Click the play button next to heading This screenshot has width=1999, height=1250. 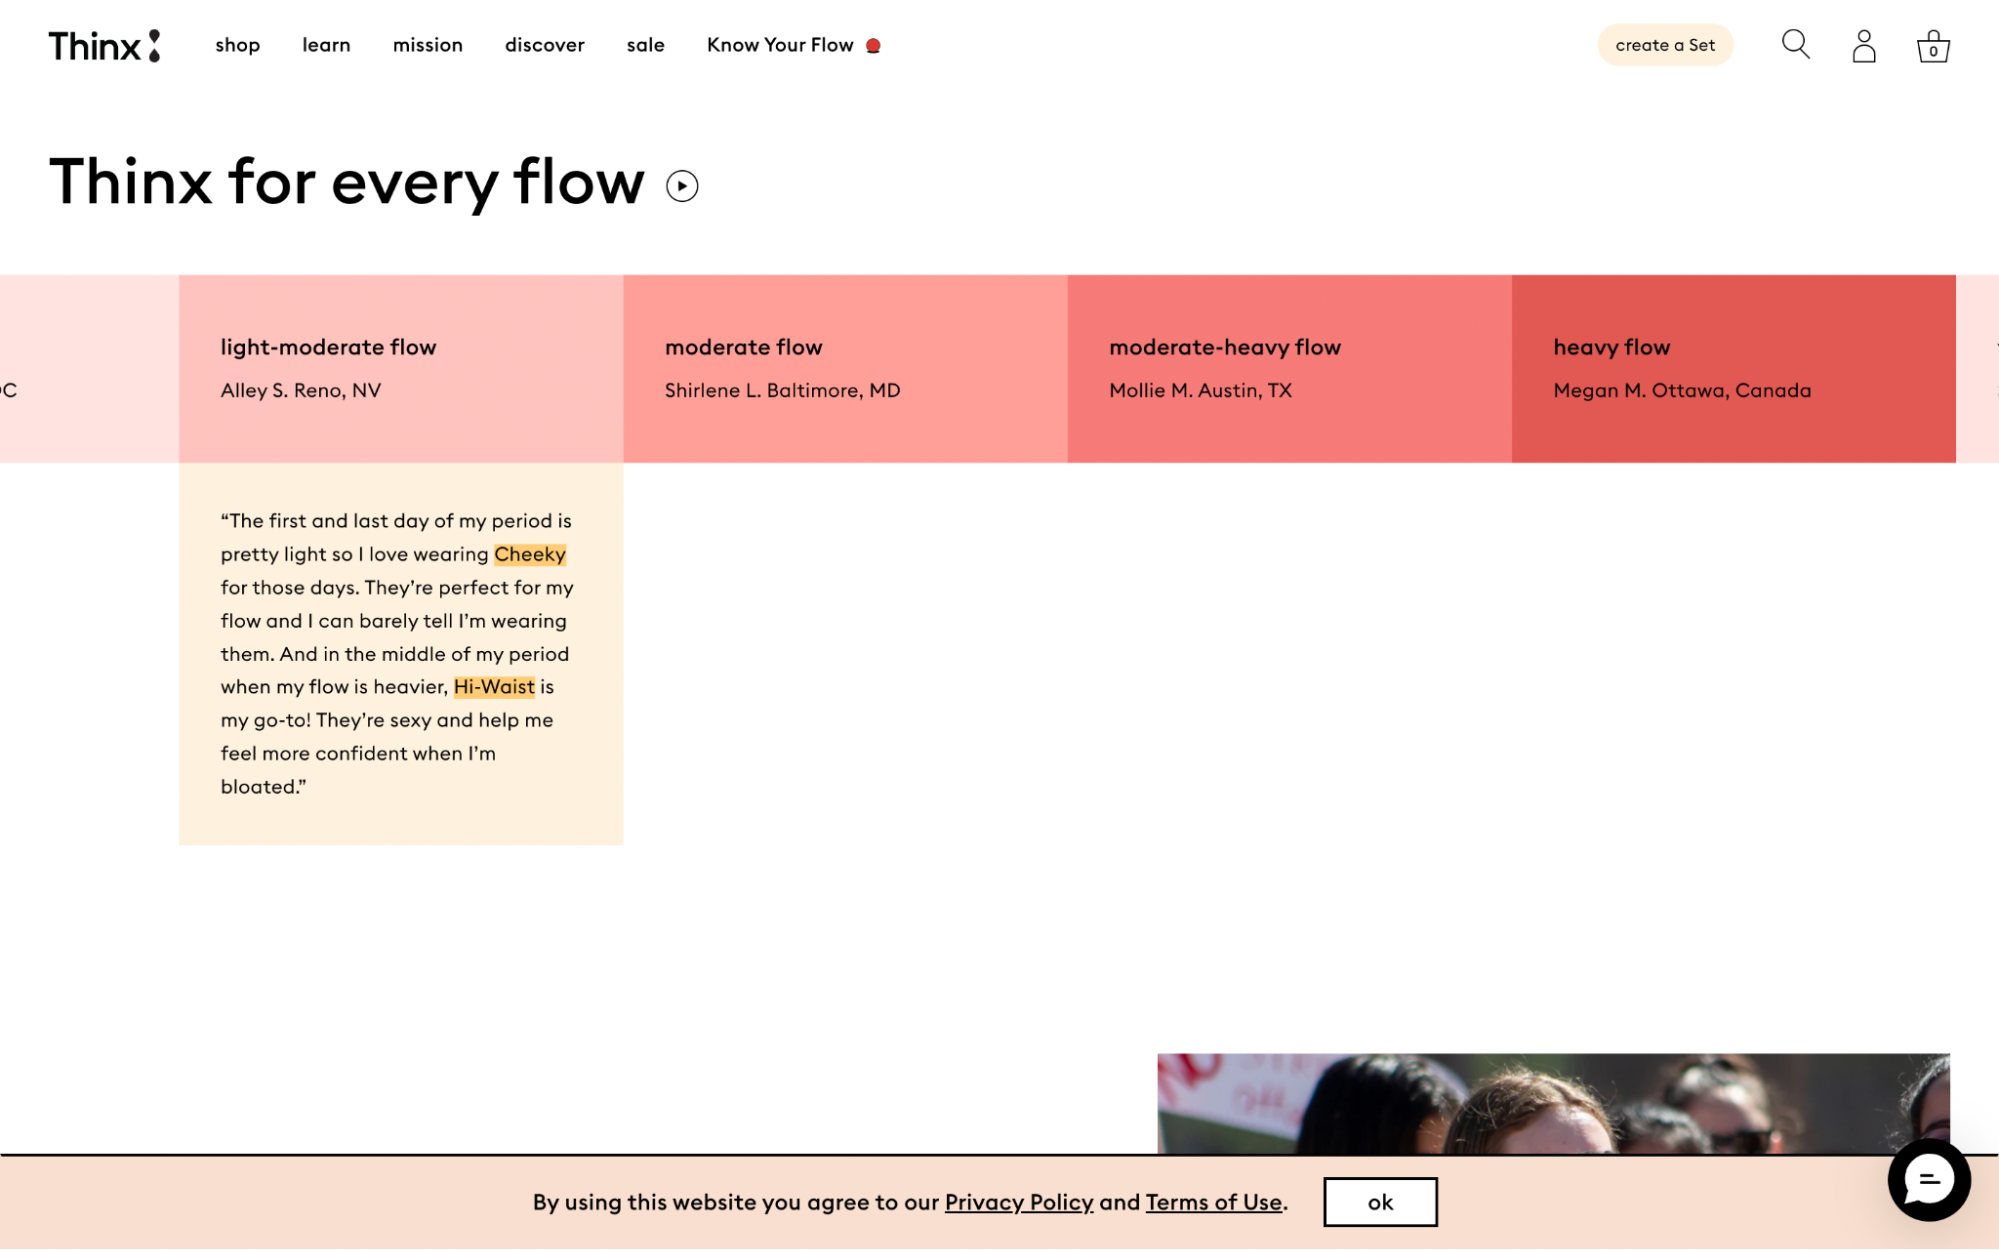pos(683,184)
